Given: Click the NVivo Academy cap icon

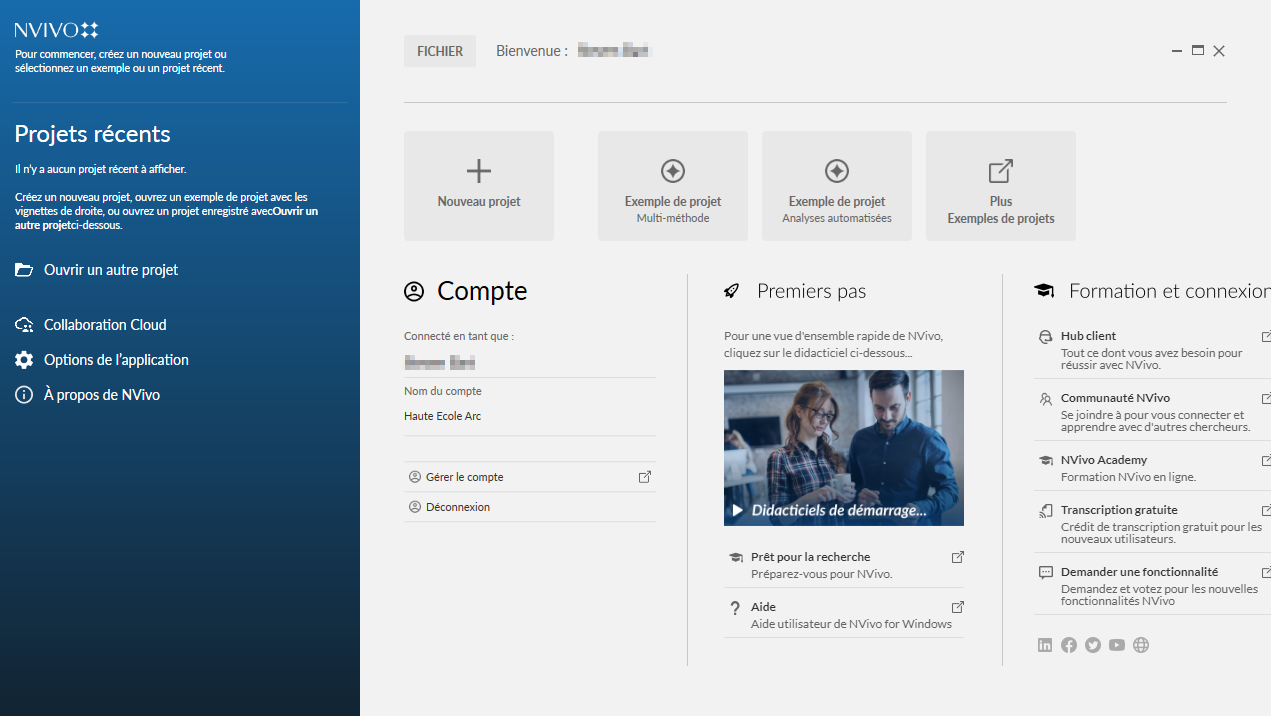Looking at the screenshot, I should (x=1046, y=460).
